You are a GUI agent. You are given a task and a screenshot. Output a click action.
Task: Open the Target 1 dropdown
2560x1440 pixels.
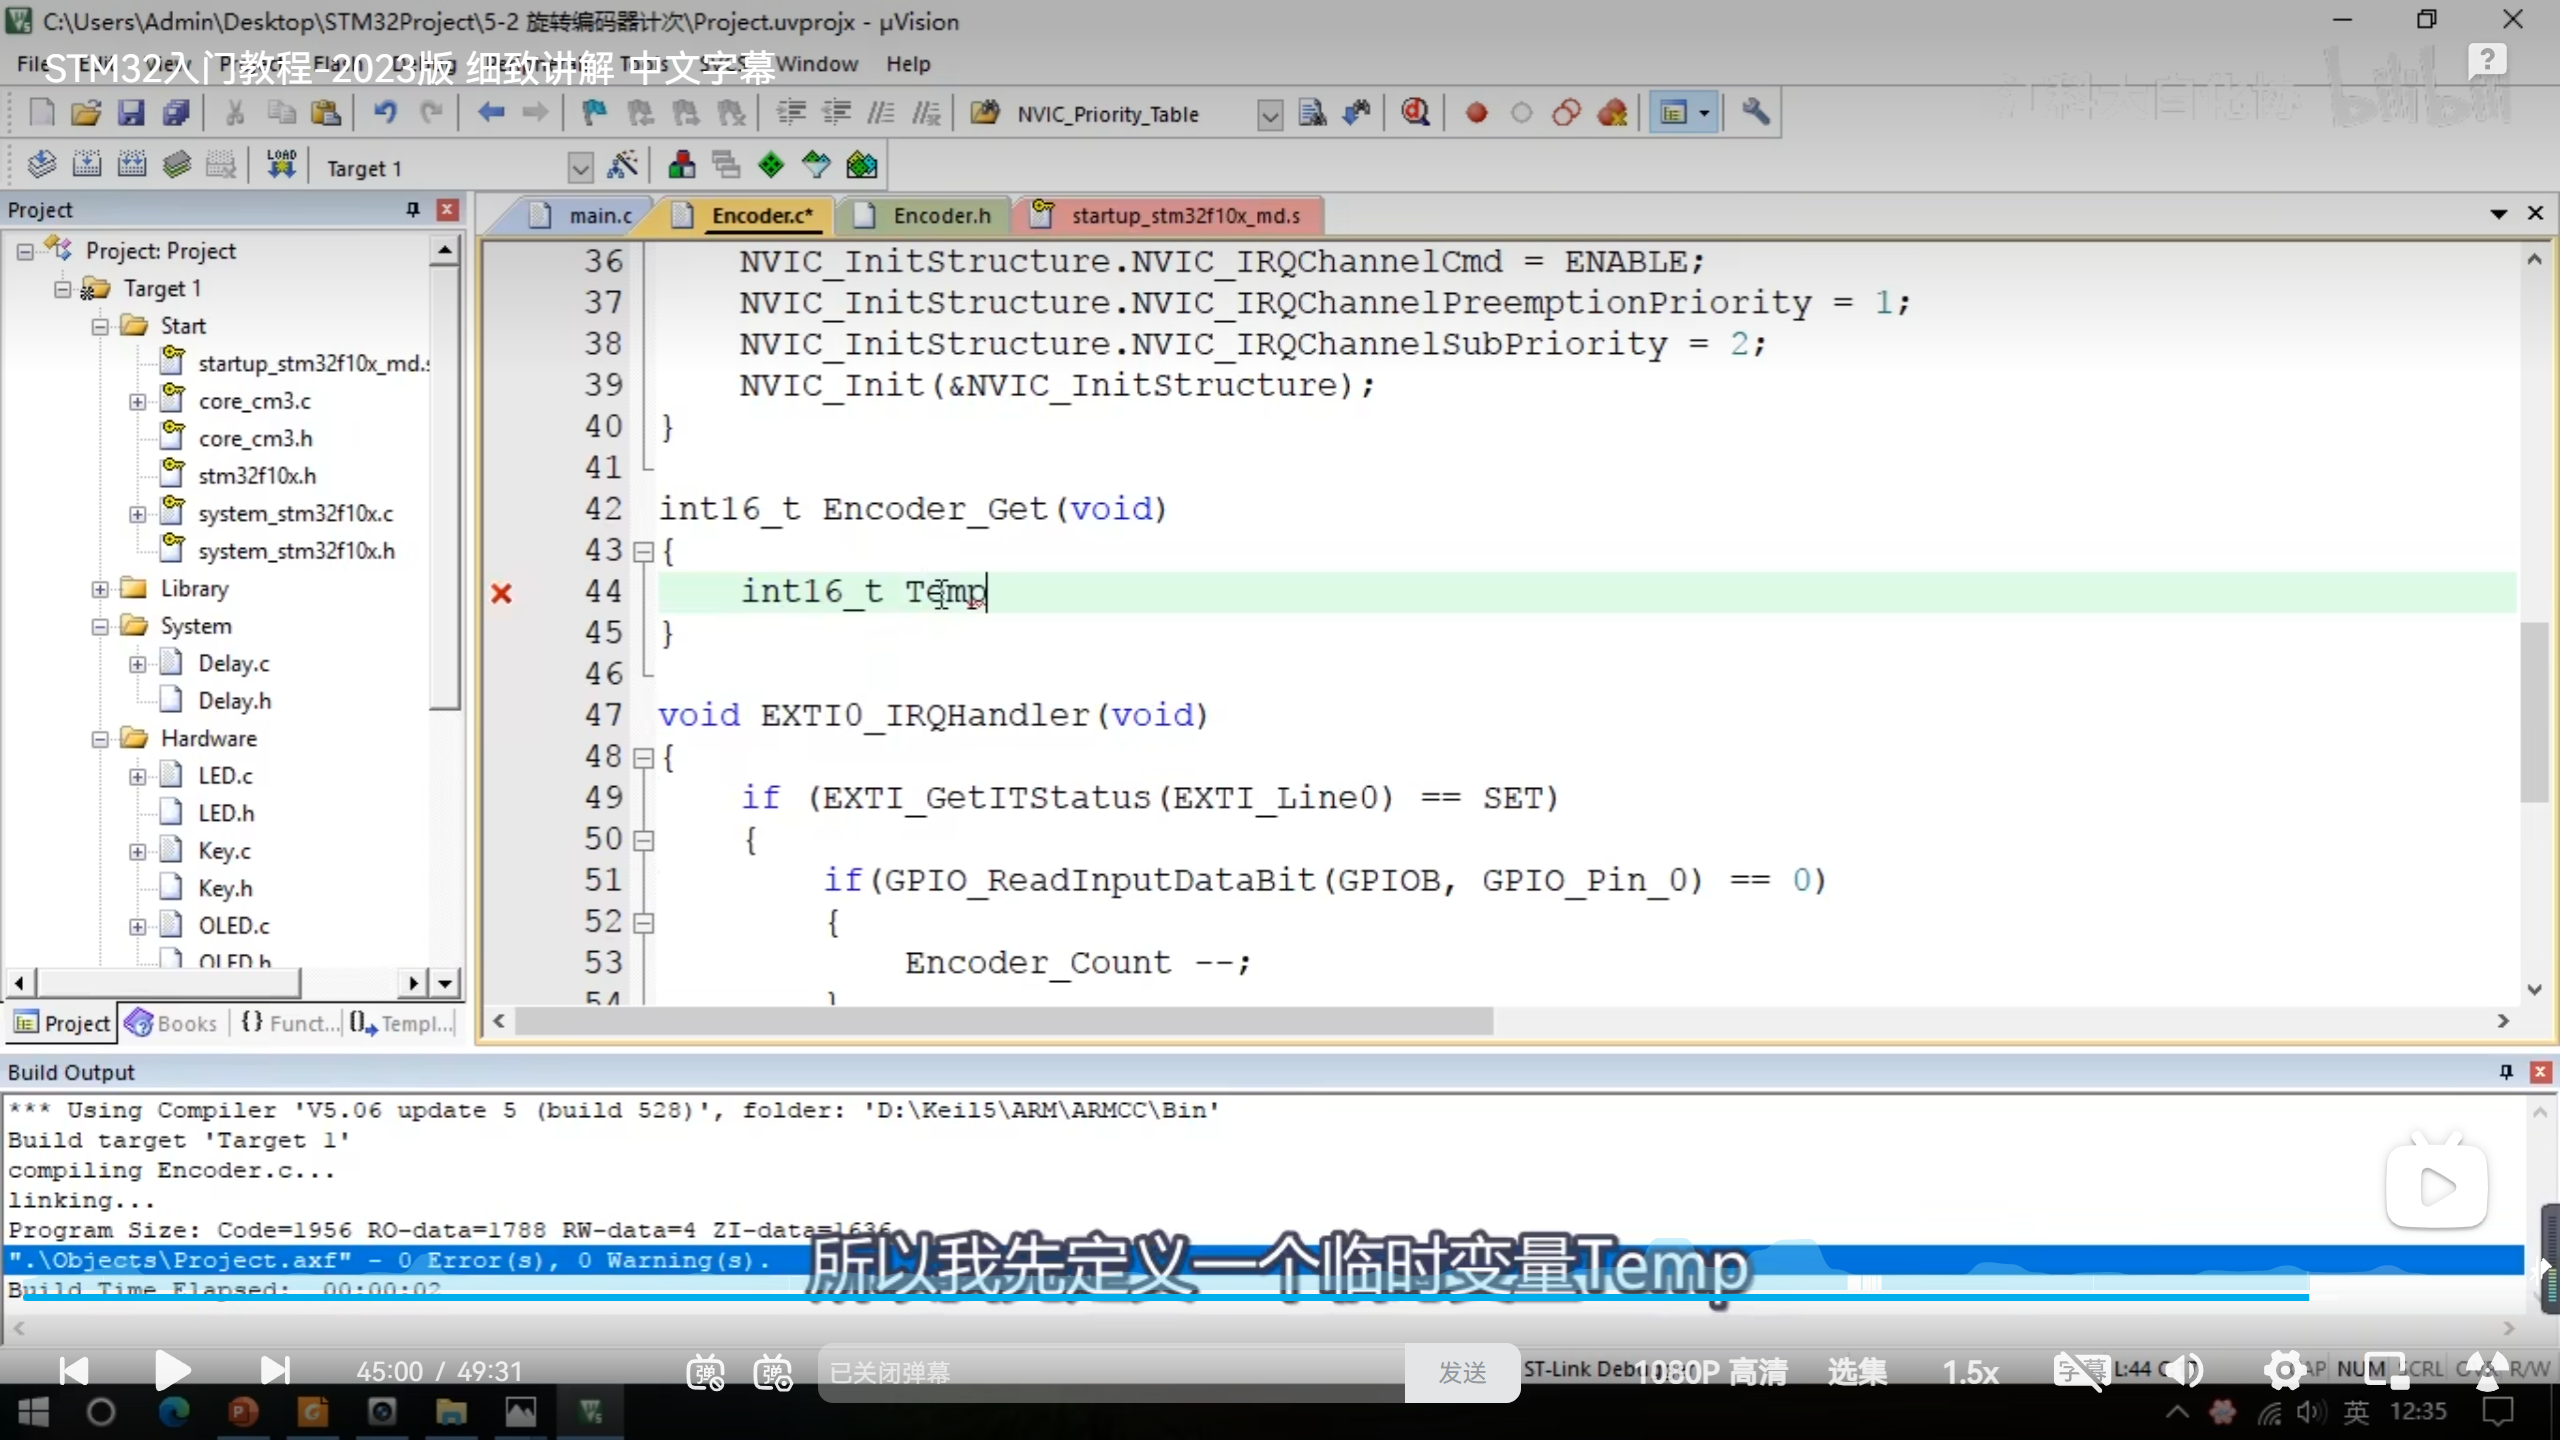pos(580,167)
